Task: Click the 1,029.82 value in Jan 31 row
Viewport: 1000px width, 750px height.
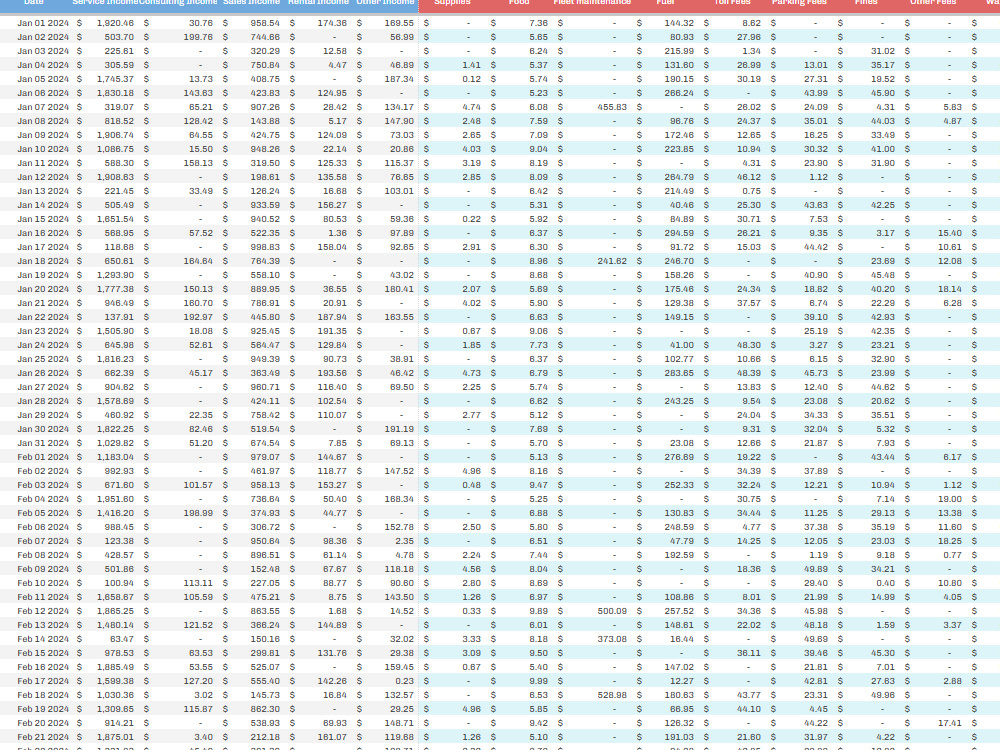Action: [x=115, y=444]
